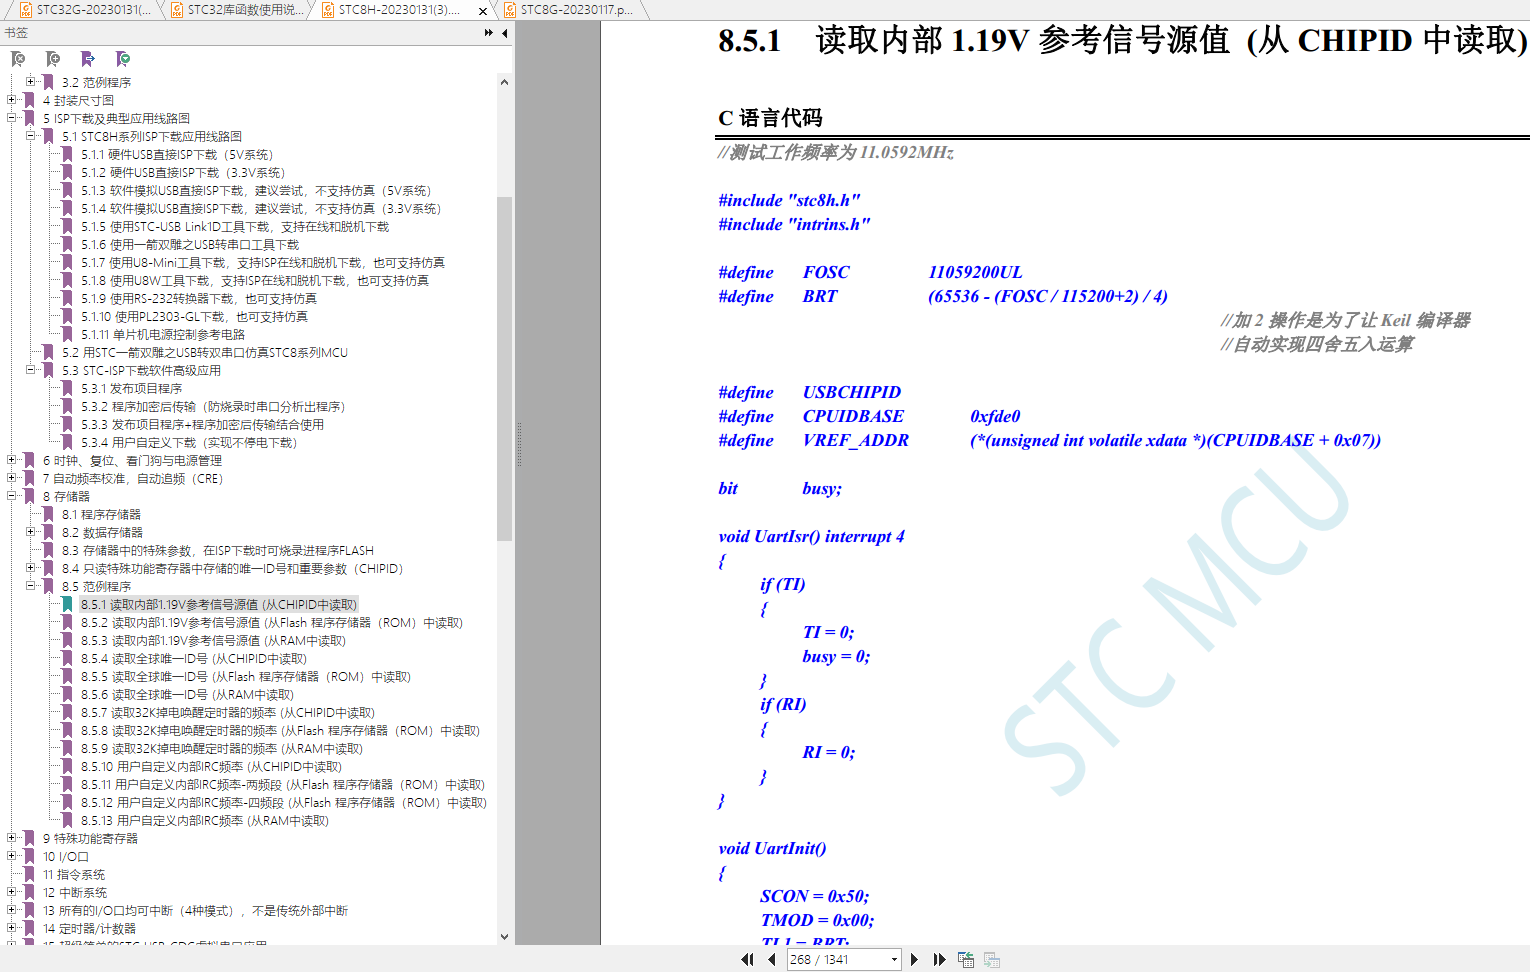Collapse the 5.3 STC-ISP下载软件高级应用 node

point(30,370)
